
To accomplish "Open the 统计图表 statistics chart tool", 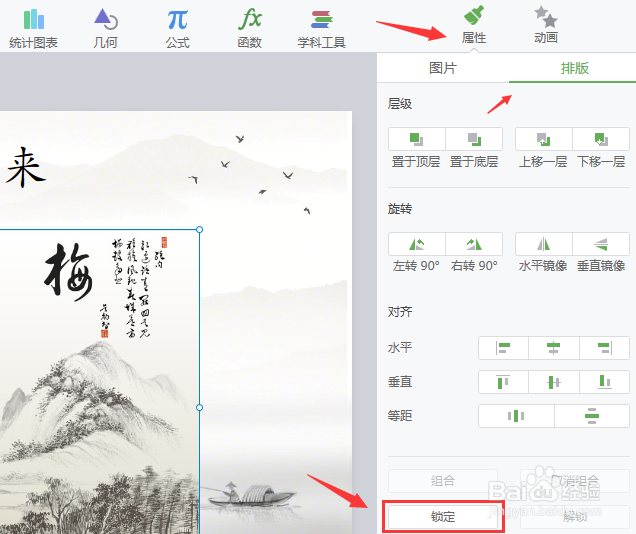I will (33, 29).
